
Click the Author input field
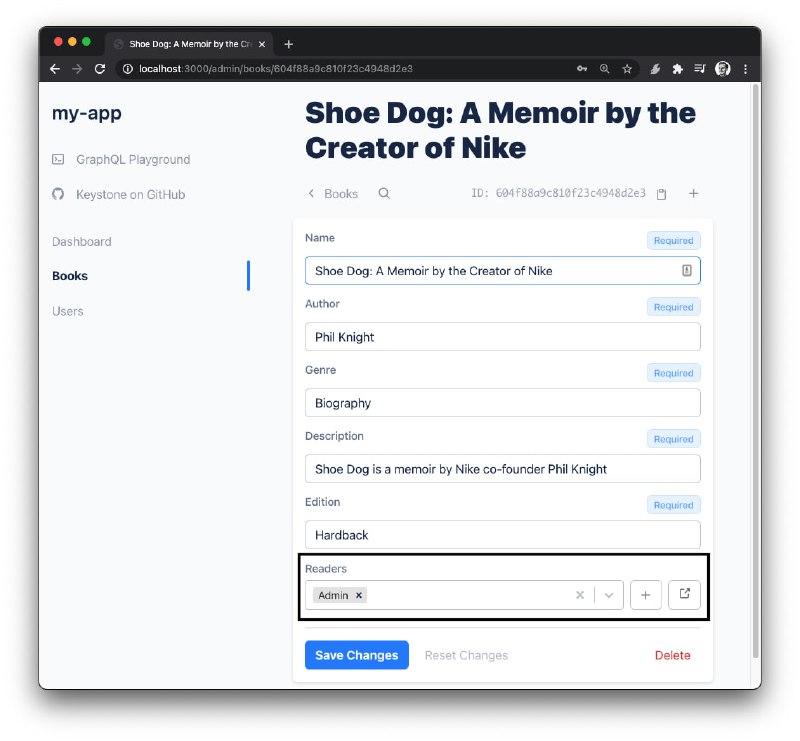click(x=502, y=337)
